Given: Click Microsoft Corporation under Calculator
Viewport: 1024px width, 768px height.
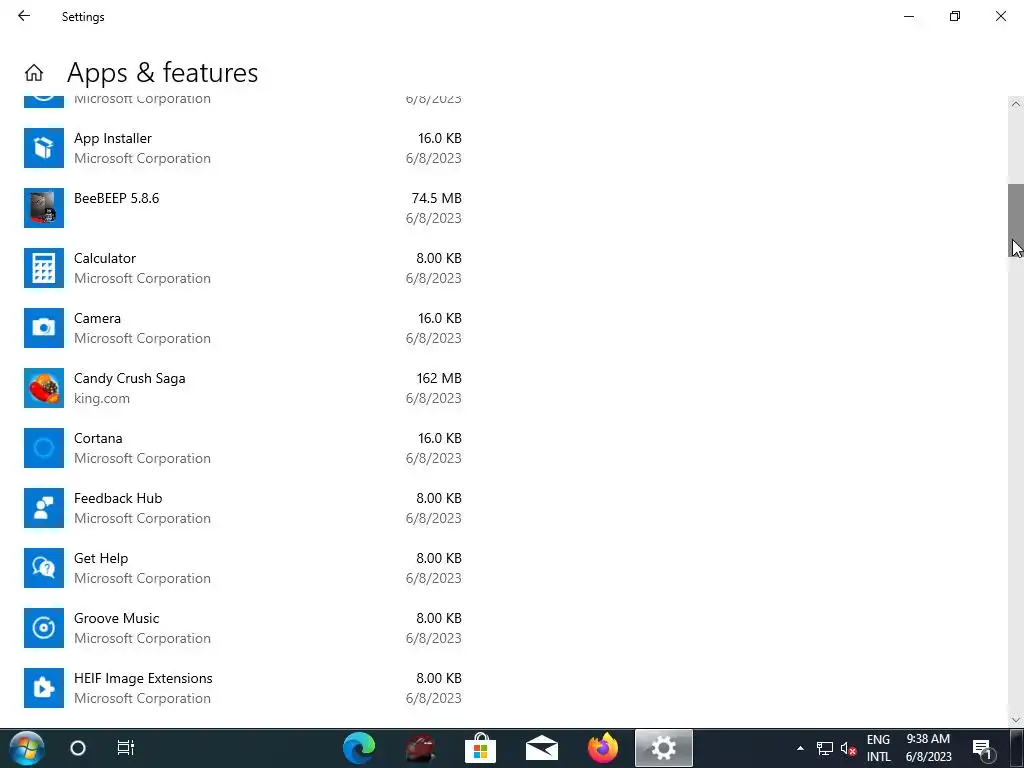Looking at the screenshot, I should [142, 278].
